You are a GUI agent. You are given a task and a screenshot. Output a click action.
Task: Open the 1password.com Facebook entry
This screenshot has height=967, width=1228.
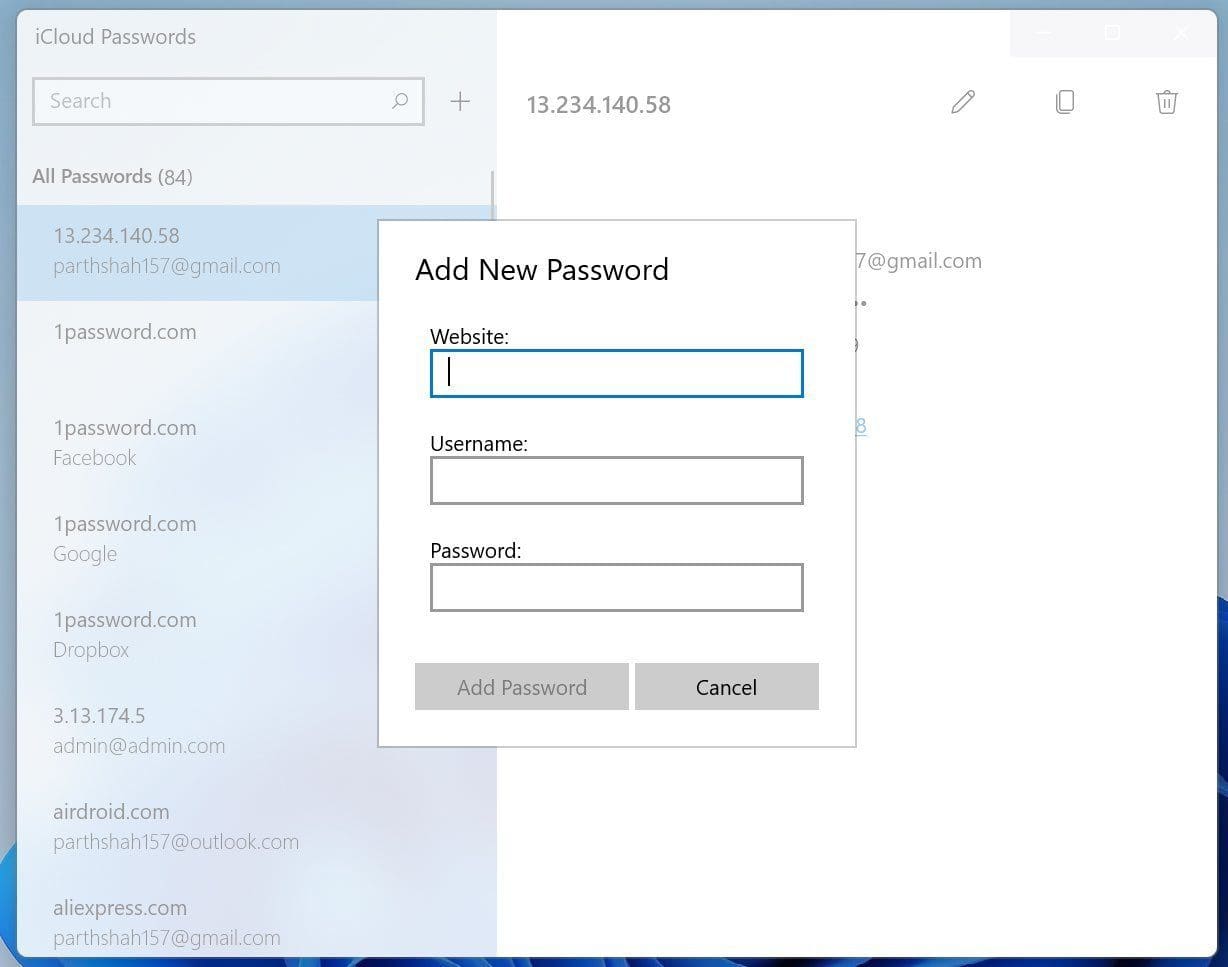point(256,444)
